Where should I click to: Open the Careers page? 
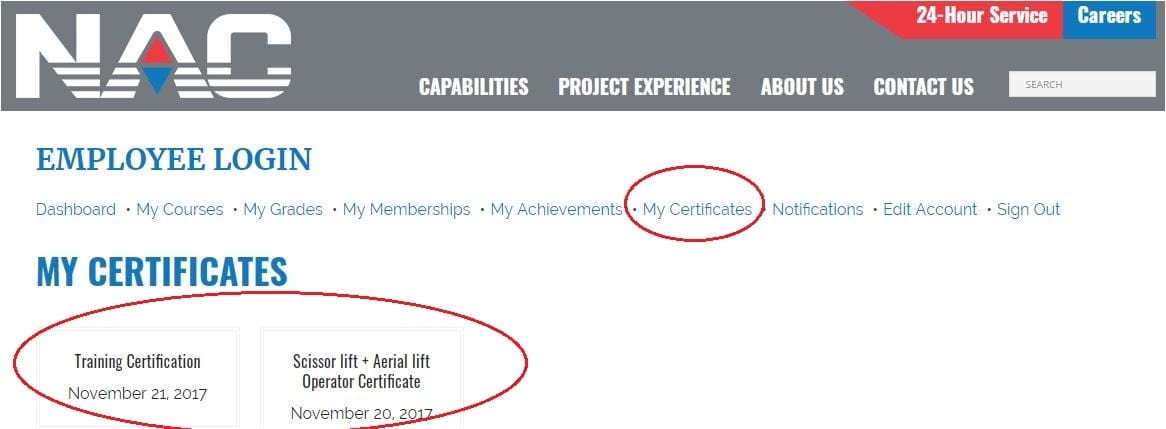pos(1109,16)
